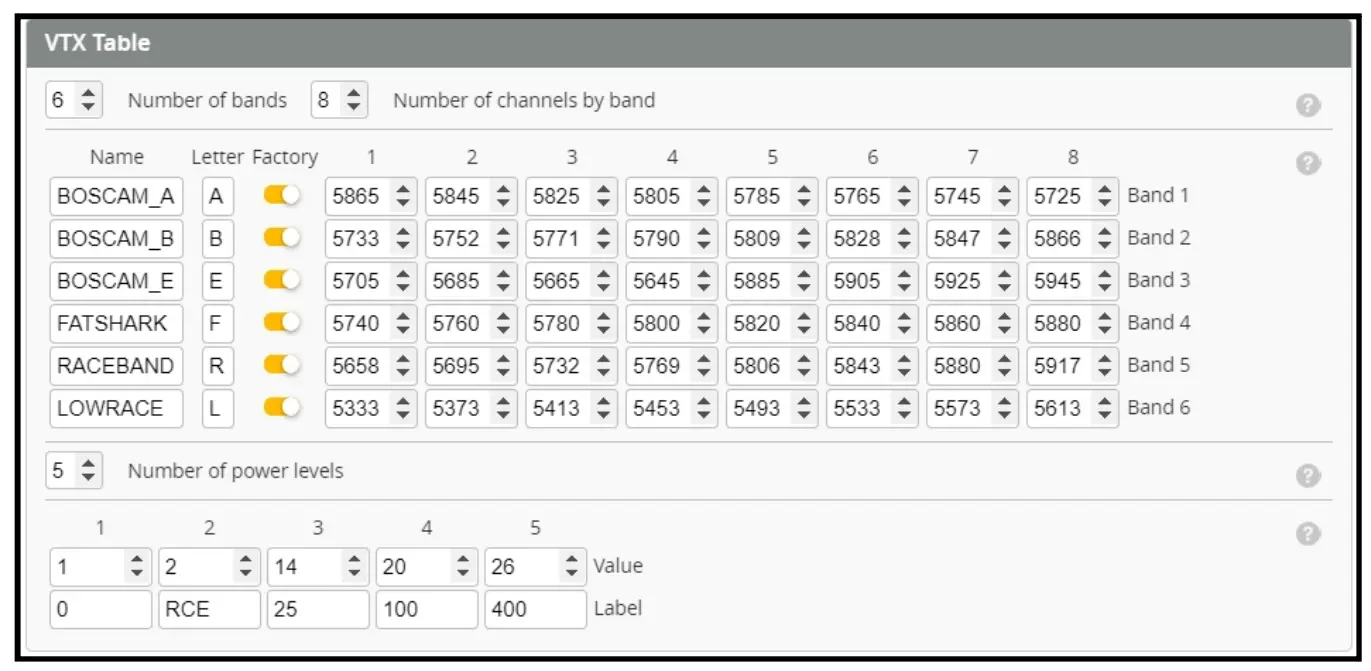Toggle Factory switch for LOWRACE band
This screenshot has width=1371, height=671.
[x=282, y=407]
